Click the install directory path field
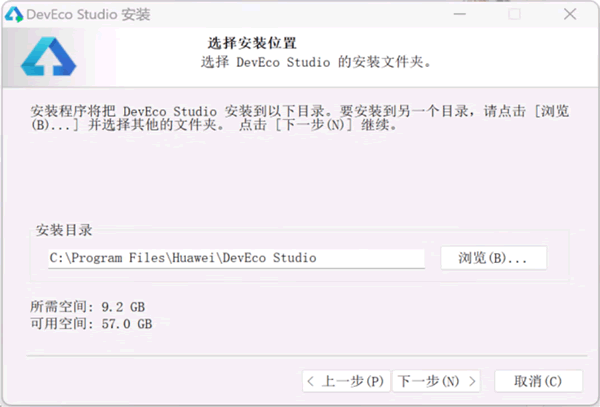This screenshot has height=407, width=600. [236, 258]
